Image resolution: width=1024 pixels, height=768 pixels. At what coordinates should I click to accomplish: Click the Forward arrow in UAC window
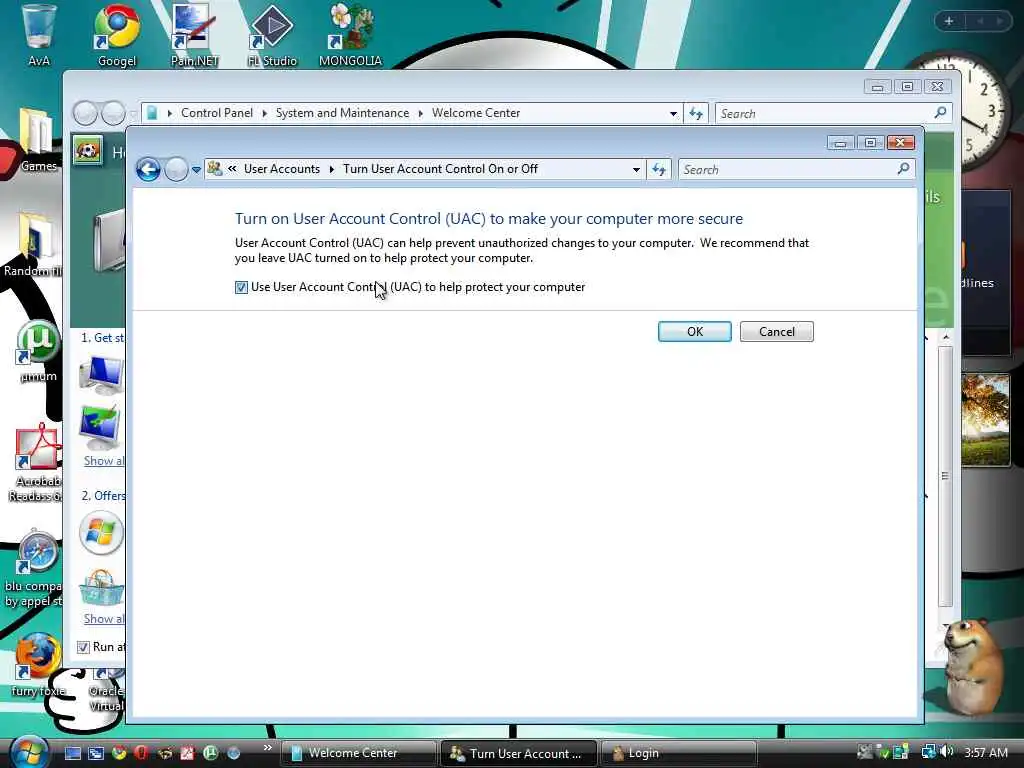tap(176, 170)
